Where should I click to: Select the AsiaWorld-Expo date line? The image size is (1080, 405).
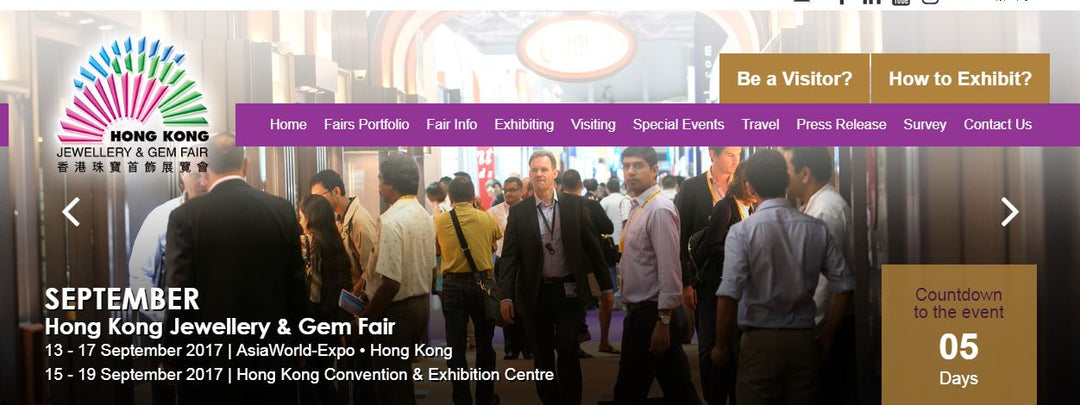point(249,351)
